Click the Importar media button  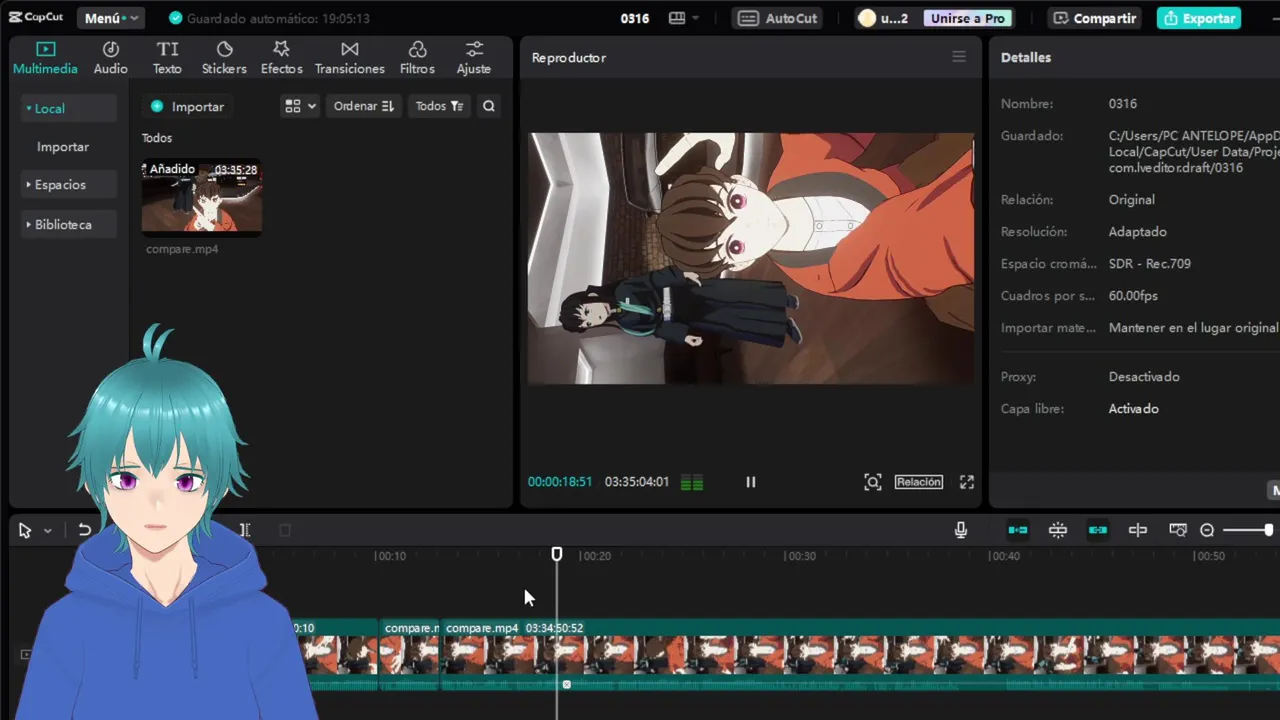(187, 106)
